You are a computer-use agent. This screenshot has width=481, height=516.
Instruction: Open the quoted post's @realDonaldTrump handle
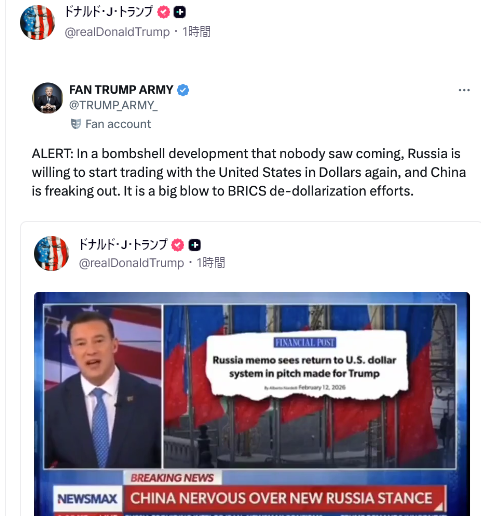[132, 263]
